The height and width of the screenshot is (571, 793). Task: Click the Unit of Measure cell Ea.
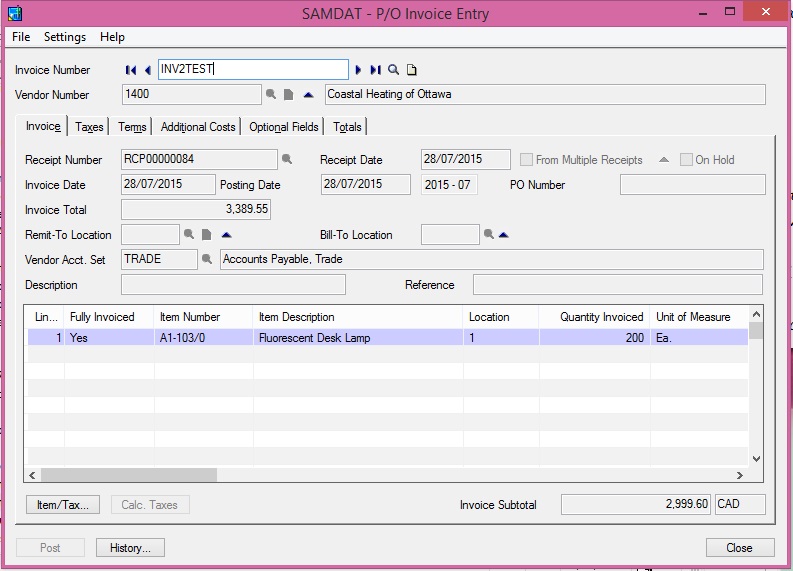pyautogui.click(x=699, y=338)
